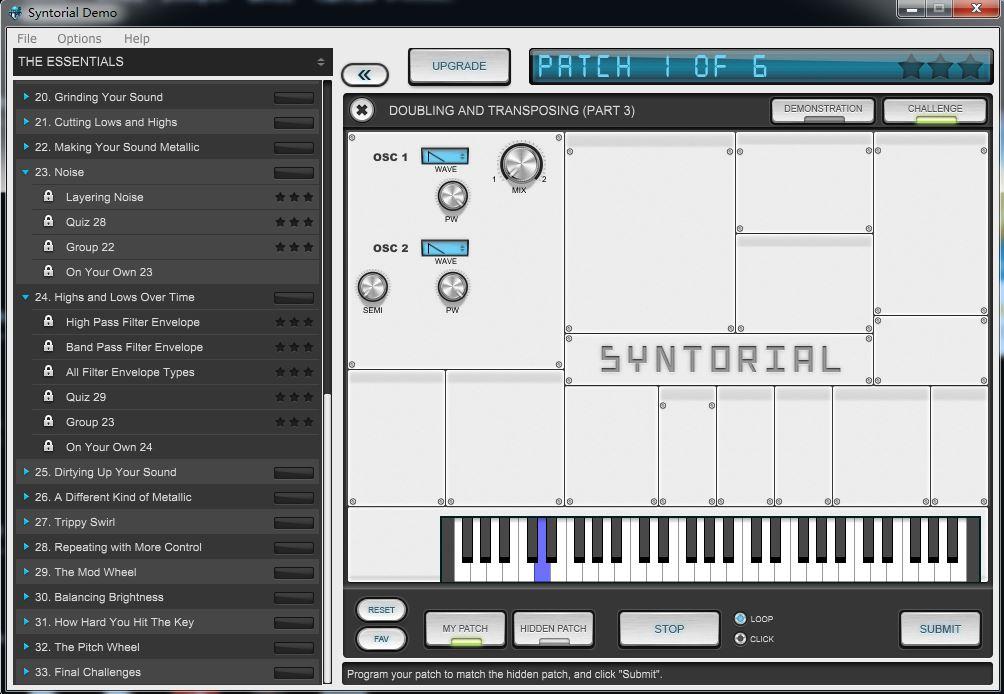Image resolution: width=1004 pixels, height=694 pixels.
Task: Click the star rating for All Filter Envelope Types
Action: pos(294,372)
